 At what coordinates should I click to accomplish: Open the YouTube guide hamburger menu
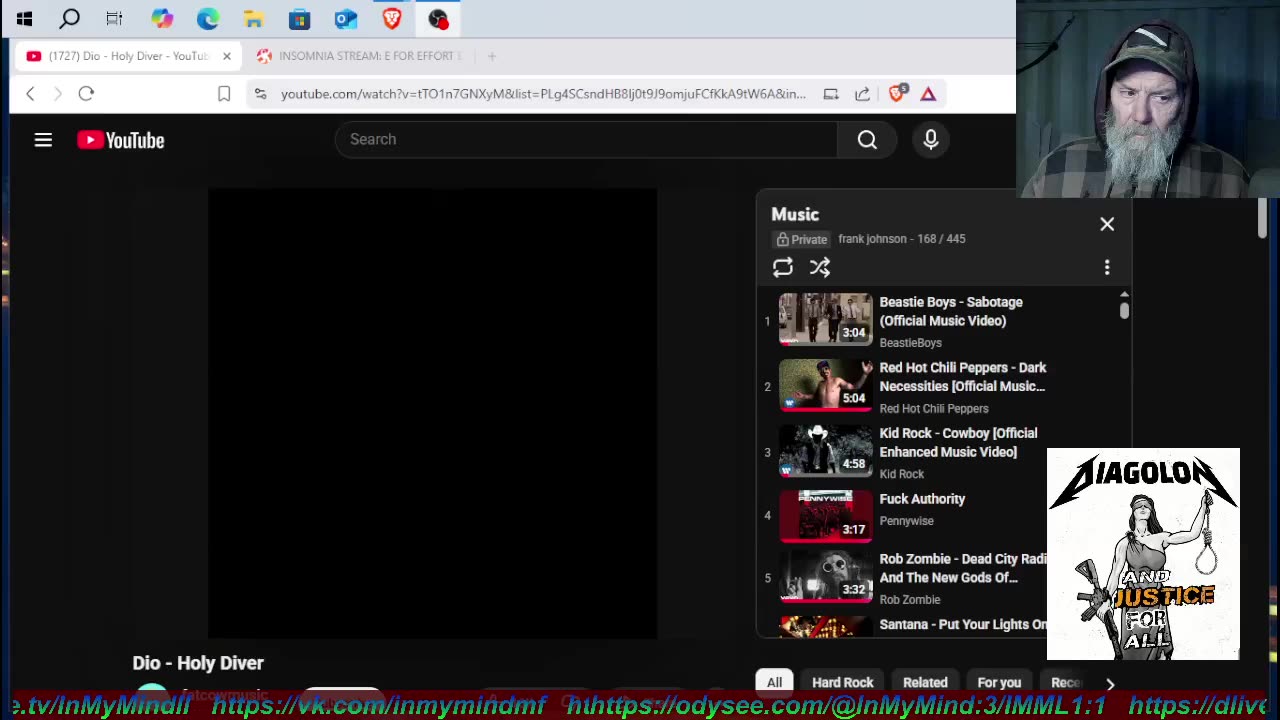coord(43,140)
